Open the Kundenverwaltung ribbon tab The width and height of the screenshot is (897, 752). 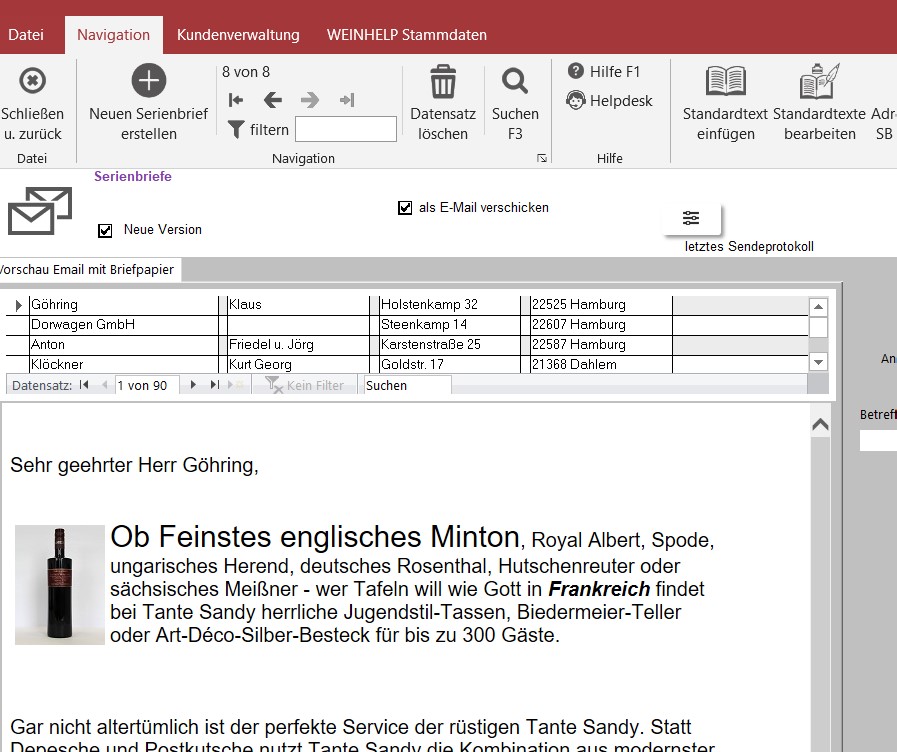(238, 35)
